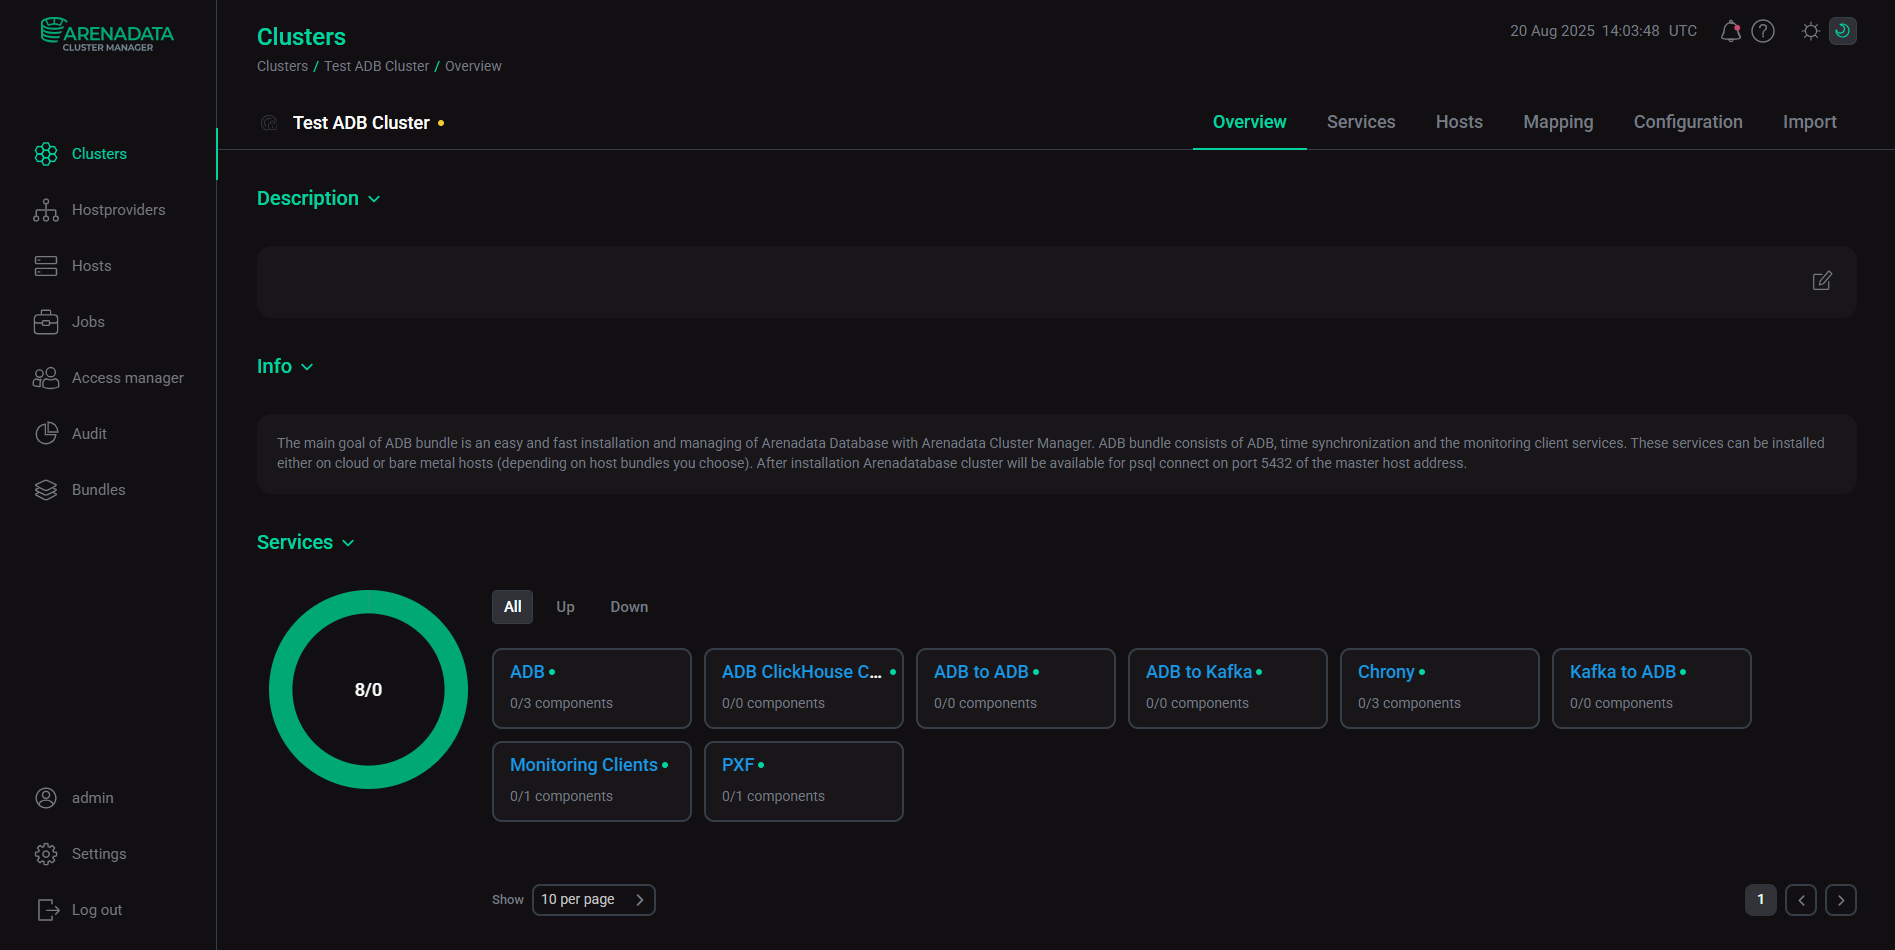Image resolution: width=1895 pixels, height=950 pixels.
Task: Click the 8/0 services donut chart
Action: pos(368,689)
